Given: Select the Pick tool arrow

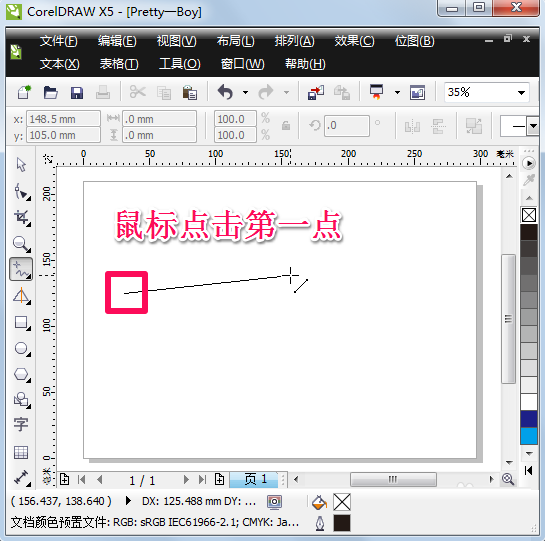Looking at the screenshot, I should [21, 164].
